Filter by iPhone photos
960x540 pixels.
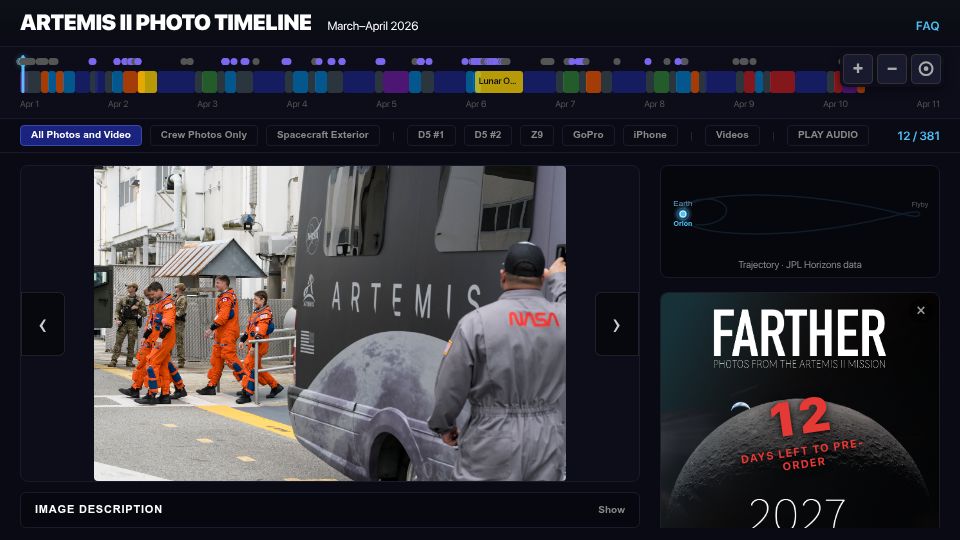[x=650, y=135]
